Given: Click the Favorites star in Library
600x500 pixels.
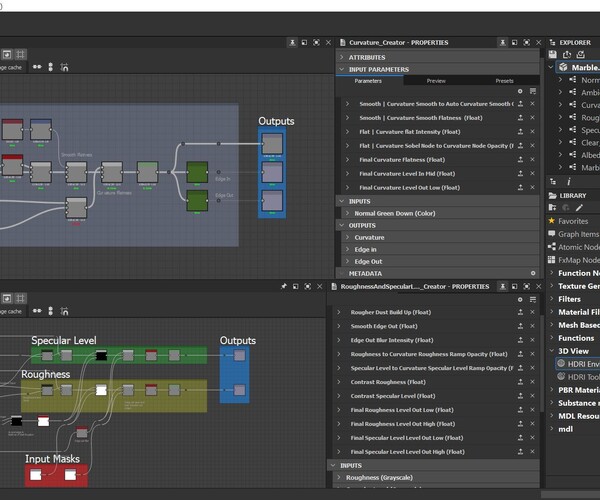Looking at the screenshot, I should click(x=551, y=220).
